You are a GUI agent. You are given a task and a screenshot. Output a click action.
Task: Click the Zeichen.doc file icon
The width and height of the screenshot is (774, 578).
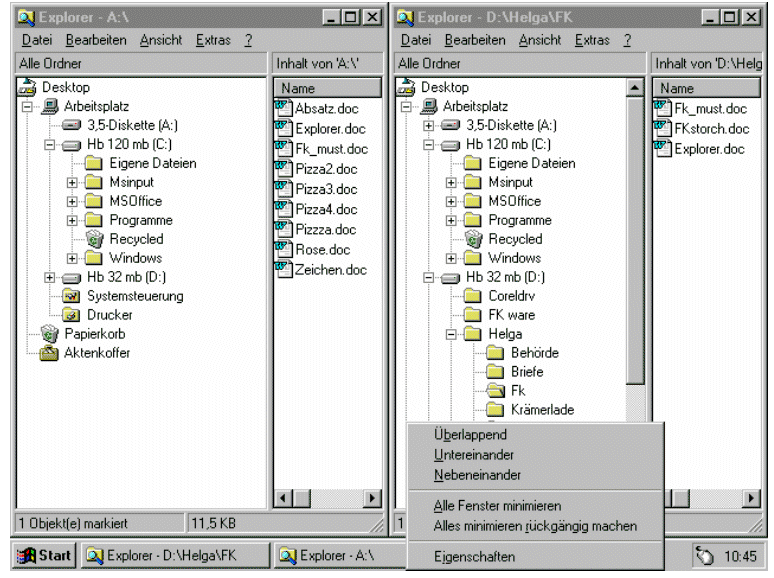click(283, 270)
